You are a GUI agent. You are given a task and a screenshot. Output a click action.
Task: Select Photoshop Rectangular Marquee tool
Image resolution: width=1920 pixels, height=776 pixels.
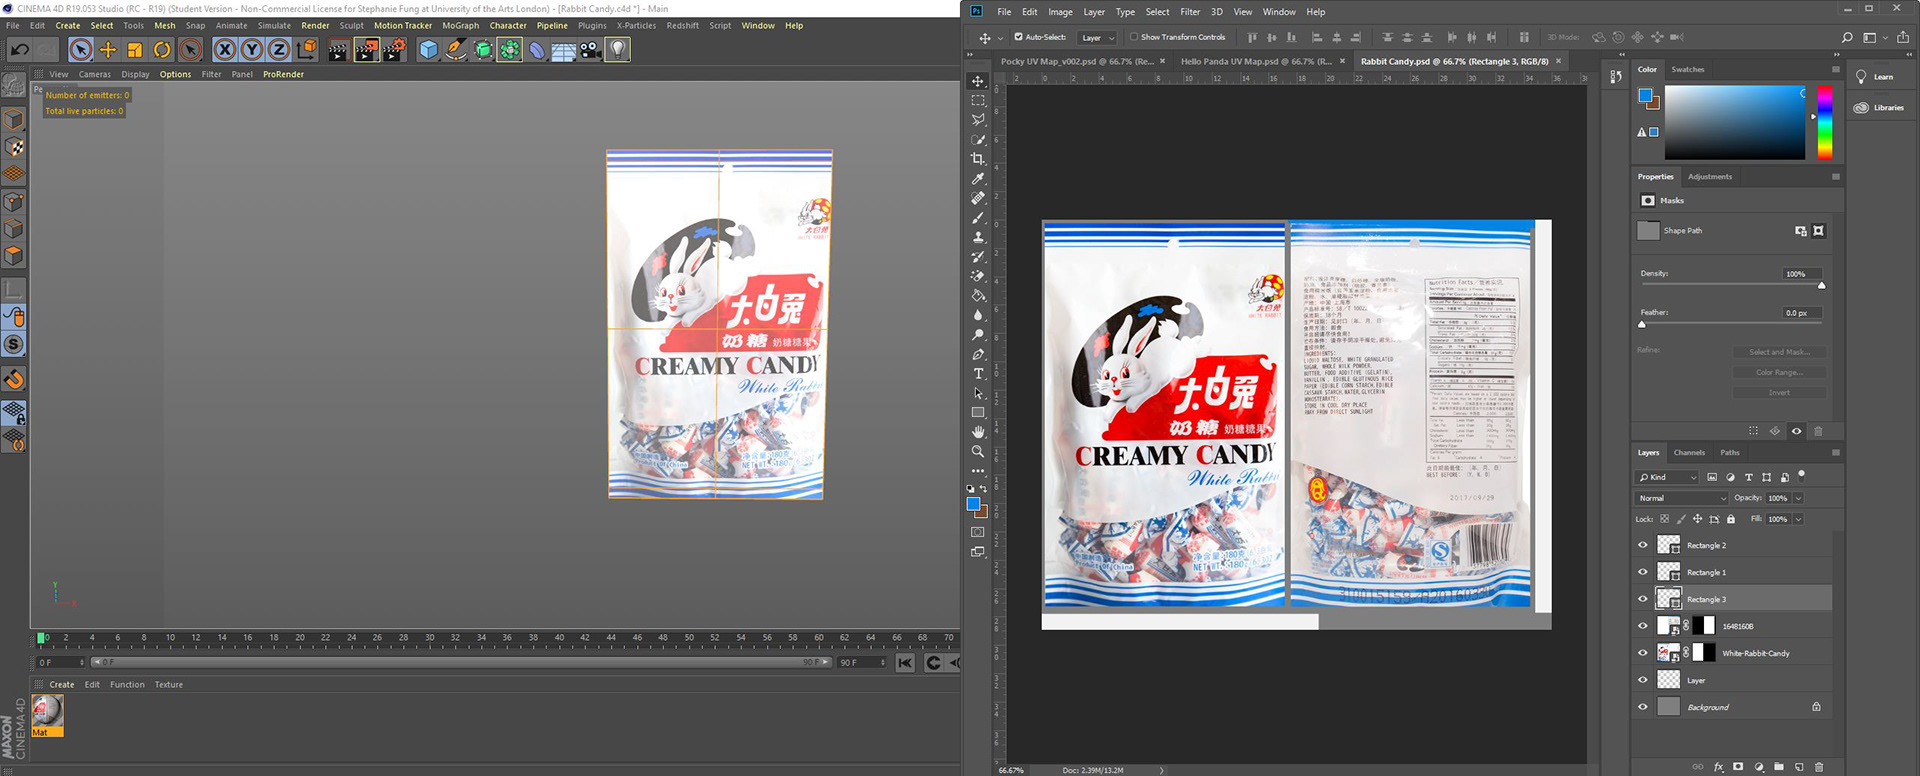978,100
